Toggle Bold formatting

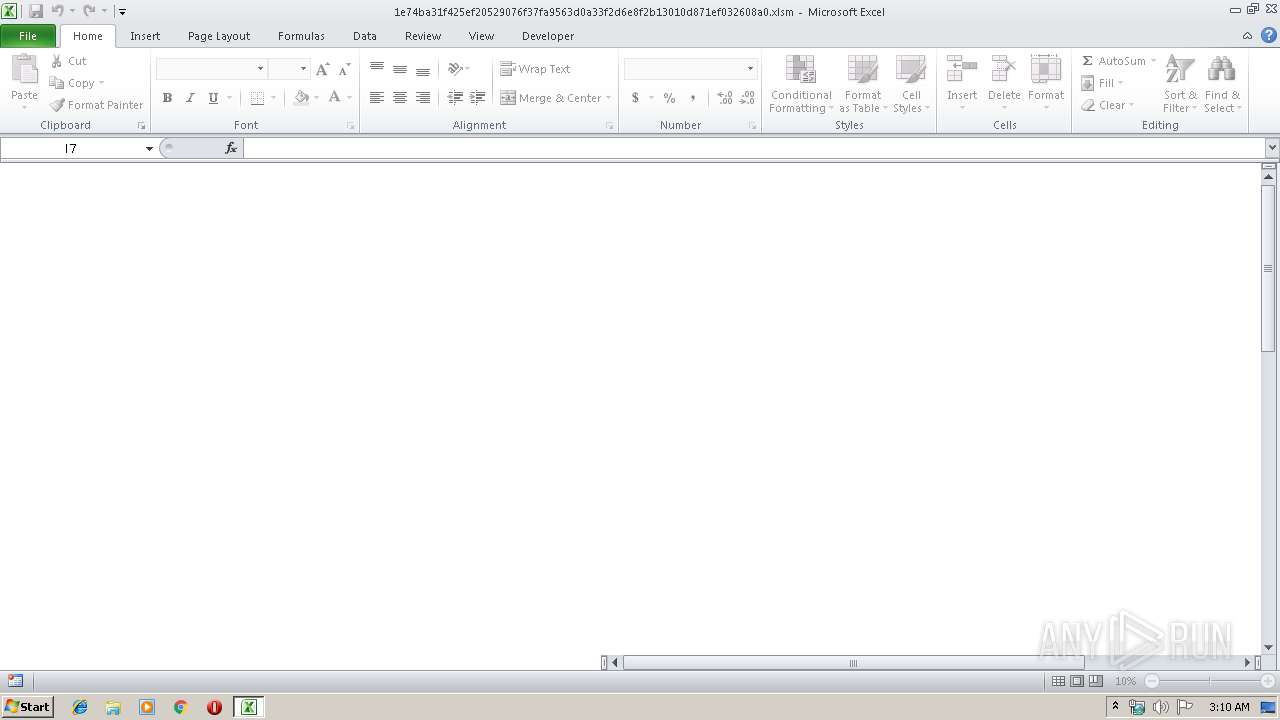(167, 98)
